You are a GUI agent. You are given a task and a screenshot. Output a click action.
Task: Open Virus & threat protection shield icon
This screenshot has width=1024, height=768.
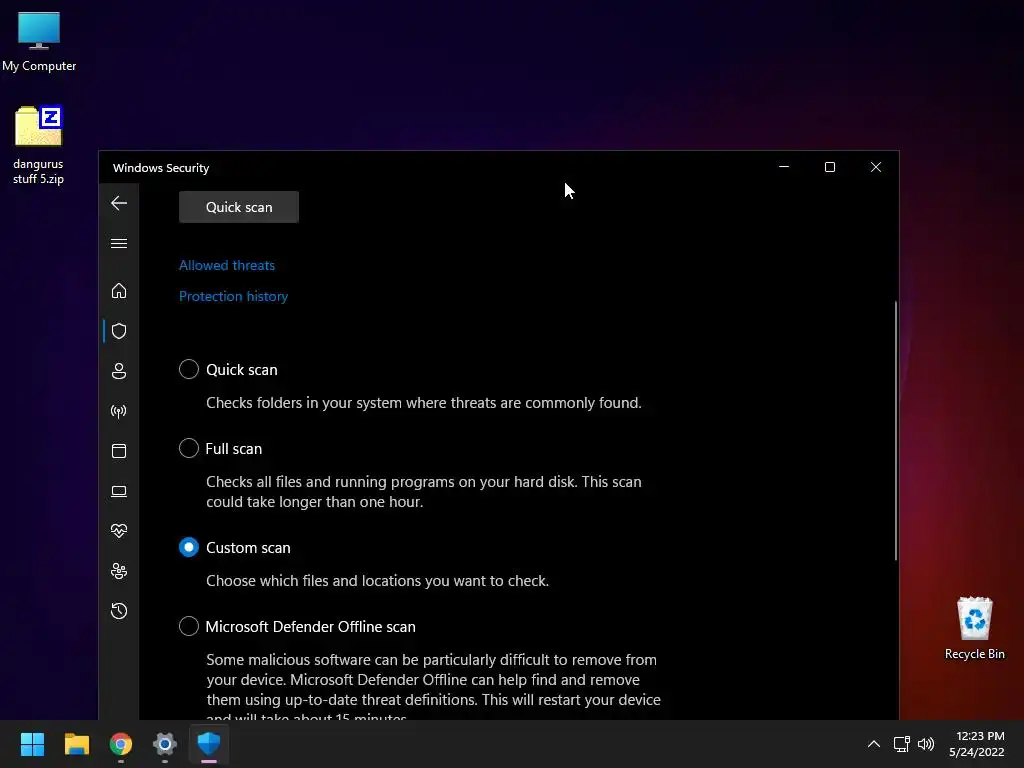[x=119, y=331]
